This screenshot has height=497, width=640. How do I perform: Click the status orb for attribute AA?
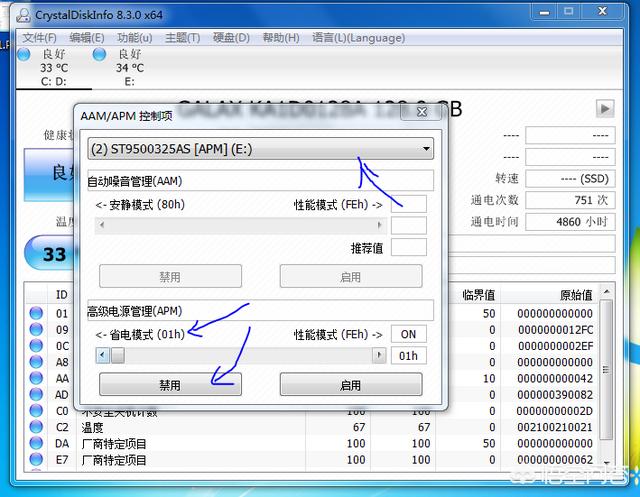click(36, 378)
